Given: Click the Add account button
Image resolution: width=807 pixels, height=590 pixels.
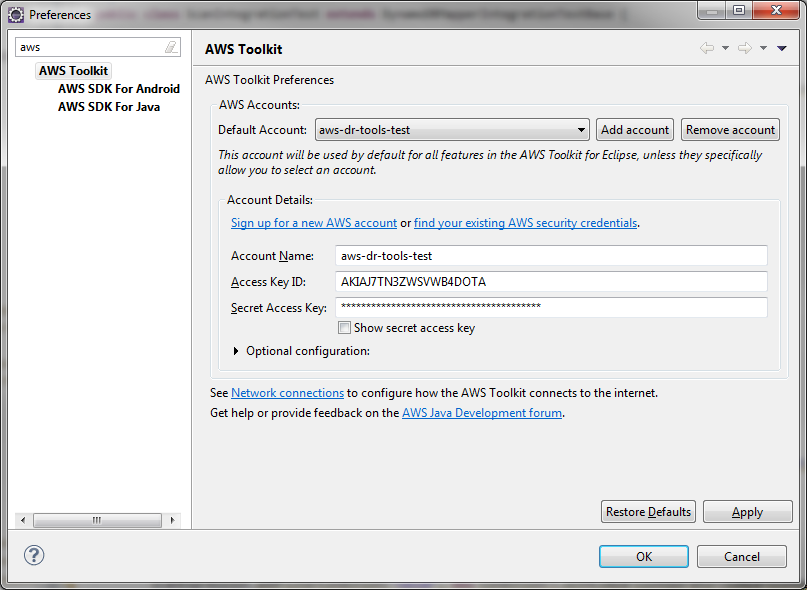Looking at the screenshot, I should tap(635, 130).
